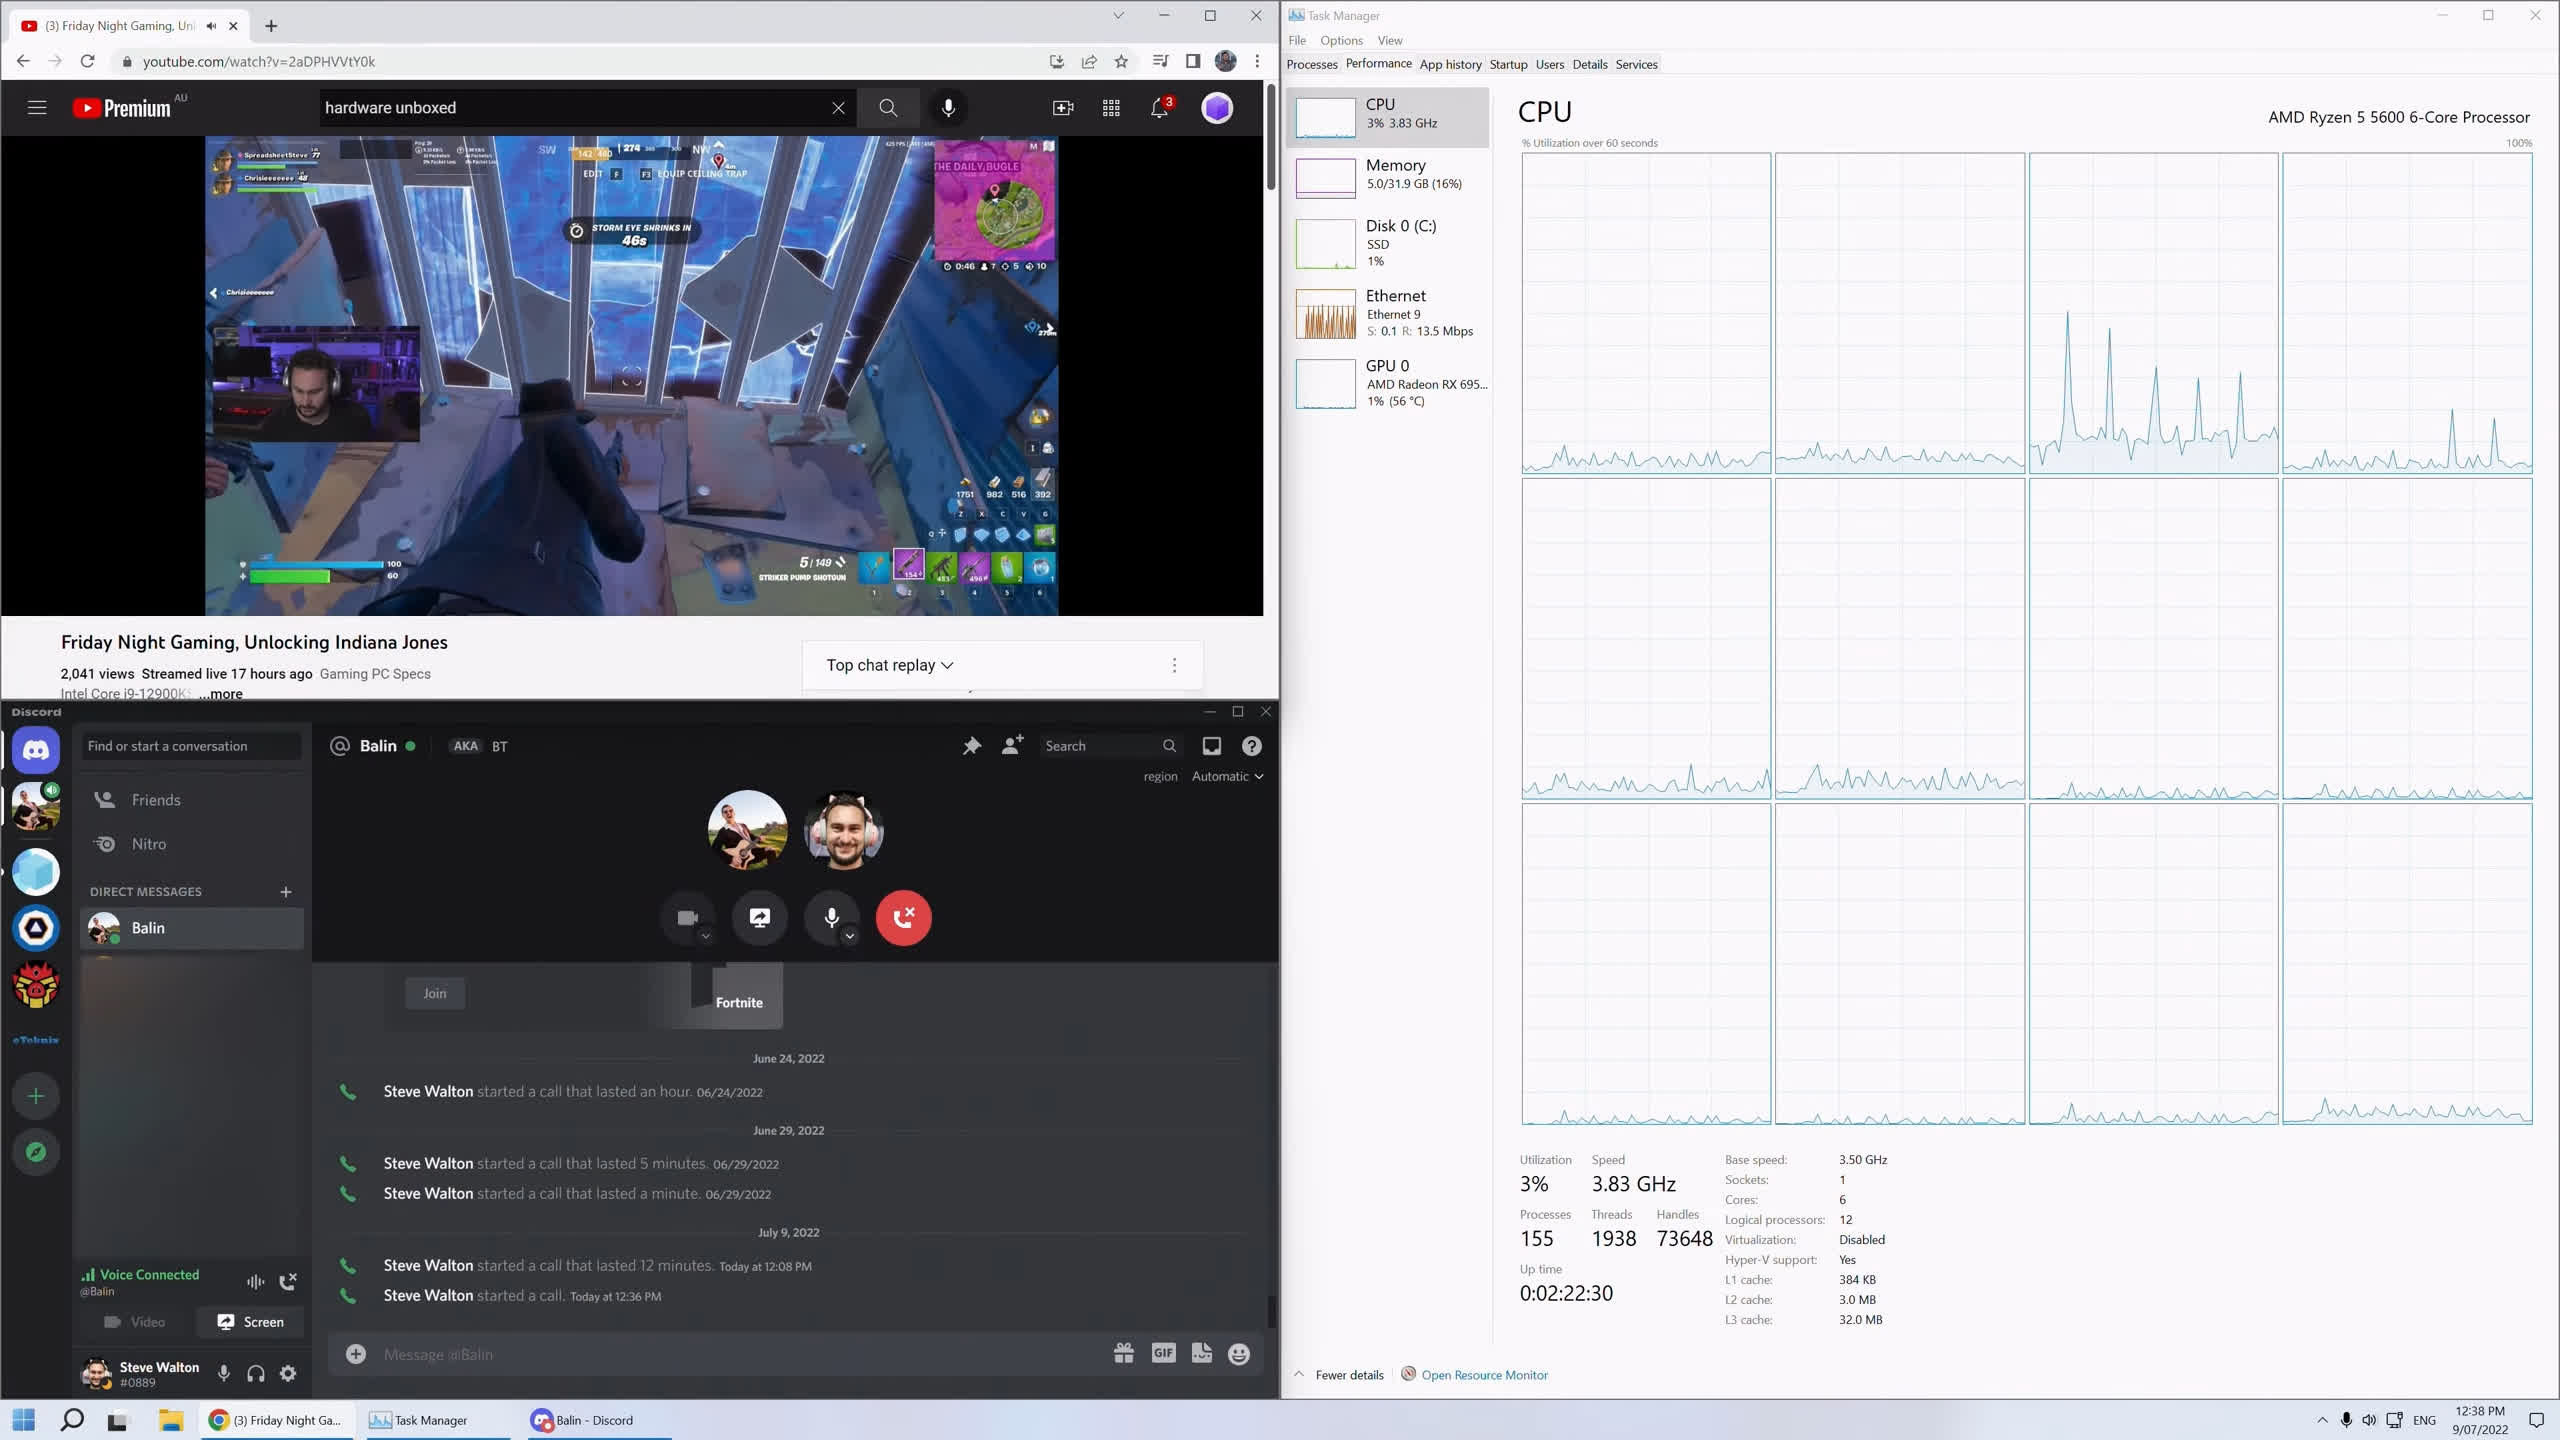This screenshot has width=2560, height=1440.
Task: Mute microphone in Discord call controls
Action: click(830, 917)
